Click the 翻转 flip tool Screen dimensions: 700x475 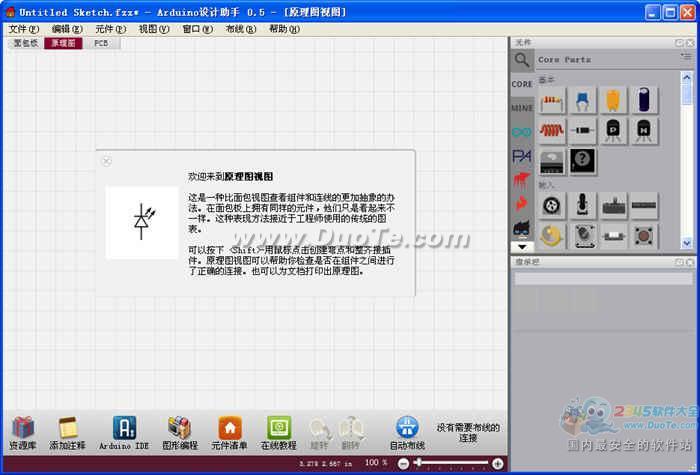tap(350, 432)
